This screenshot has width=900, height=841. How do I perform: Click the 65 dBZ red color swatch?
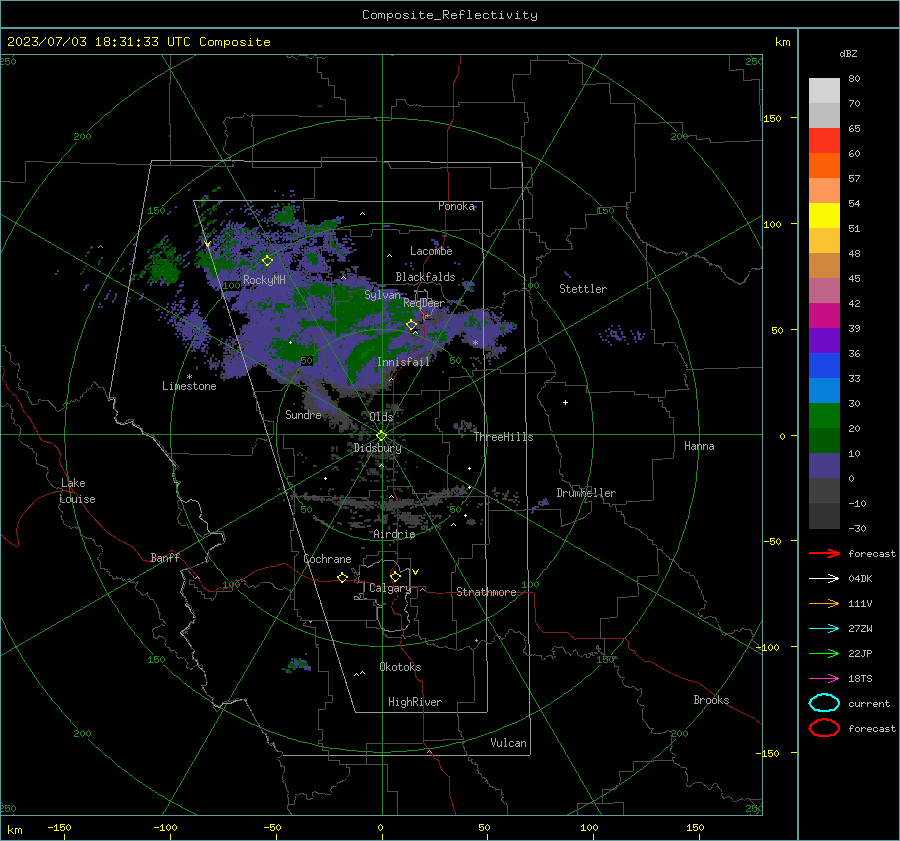(824, 140)
